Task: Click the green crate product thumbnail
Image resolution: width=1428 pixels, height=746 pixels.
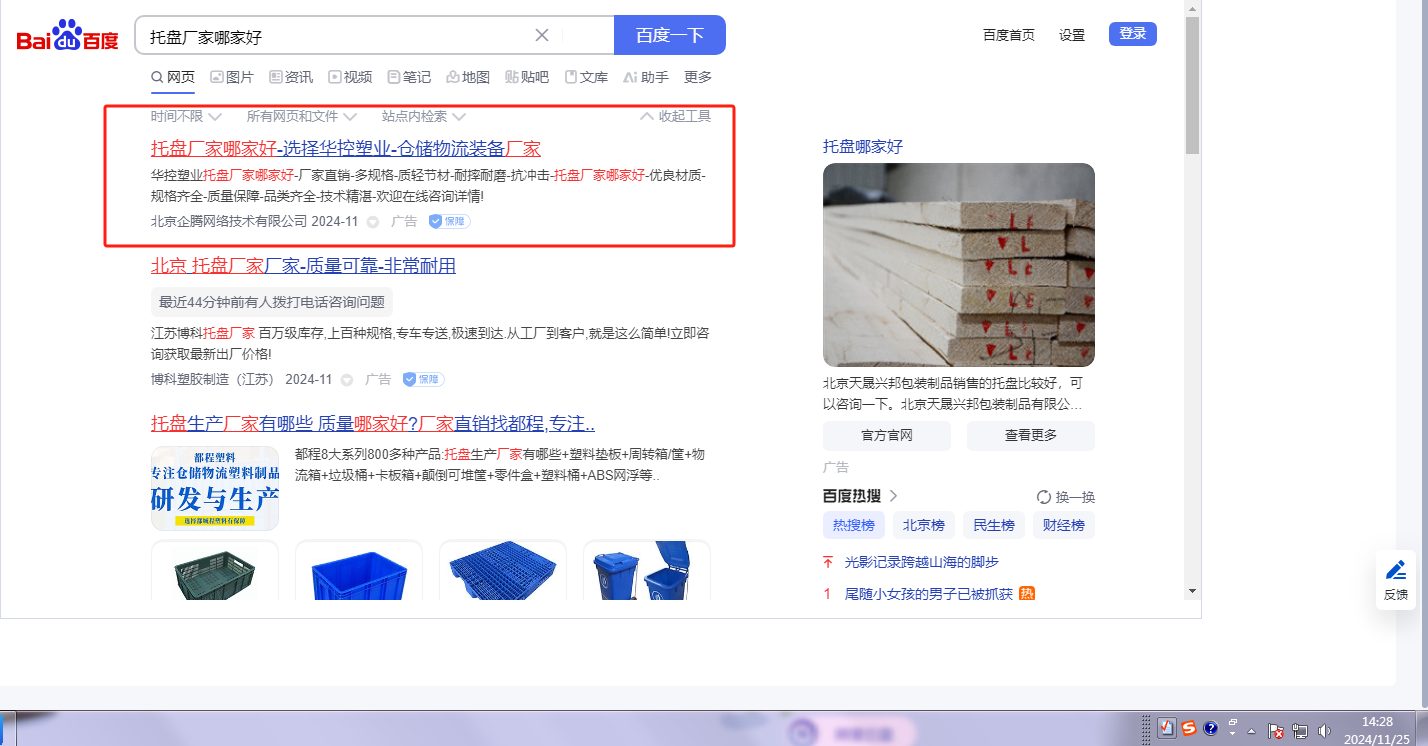Action: pos(215,570)
